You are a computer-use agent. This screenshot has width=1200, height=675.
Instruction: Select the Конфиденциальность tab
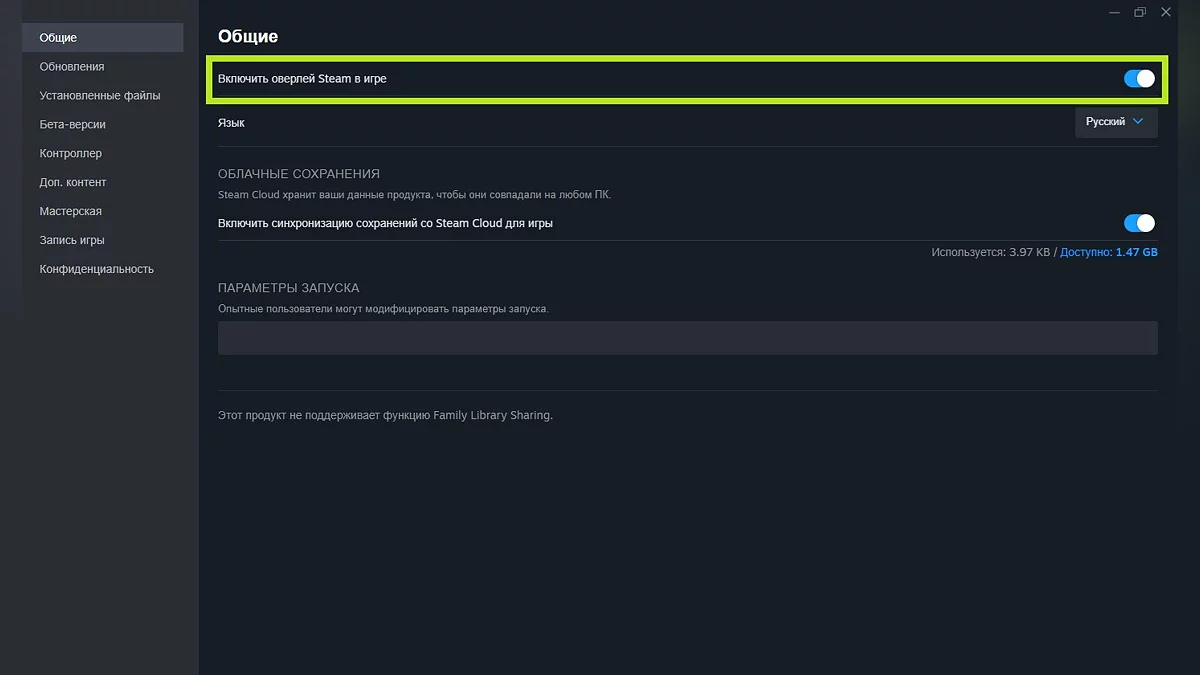click(x=96, y=270)
